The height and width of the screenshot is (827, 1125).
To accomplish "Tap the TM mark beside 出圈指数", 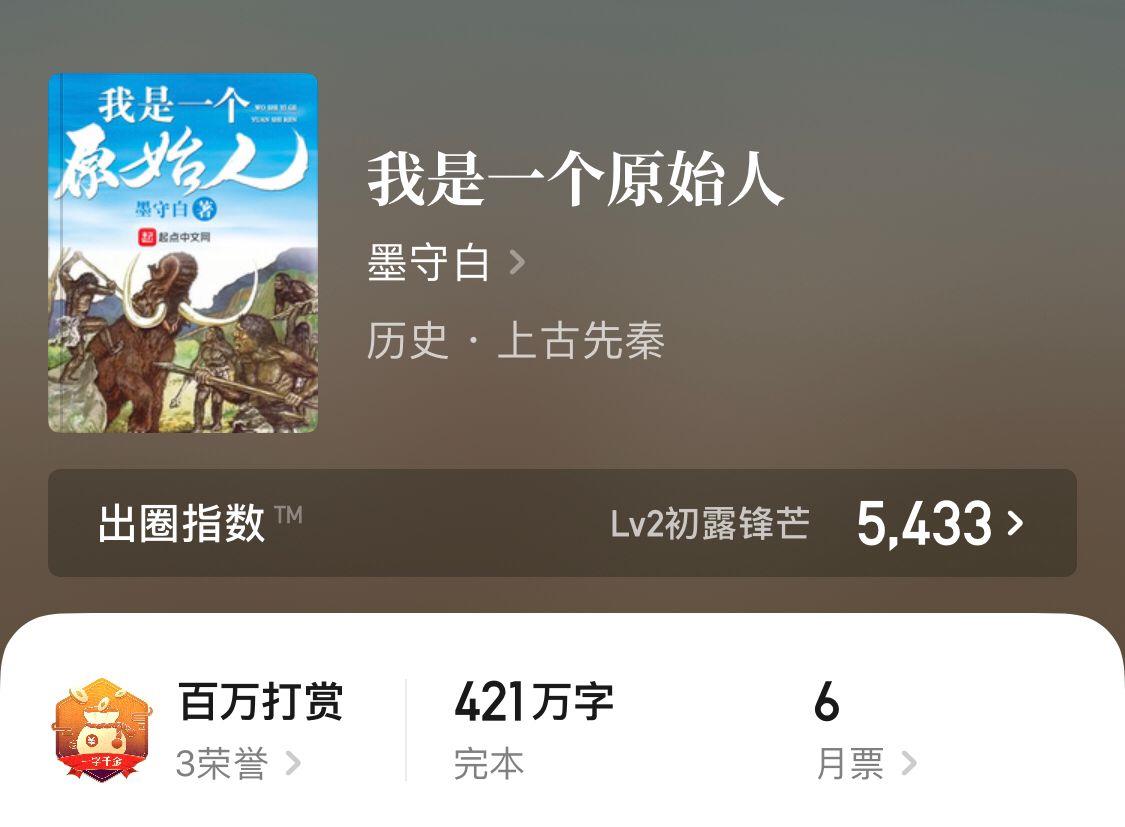I will pos(288,514).
